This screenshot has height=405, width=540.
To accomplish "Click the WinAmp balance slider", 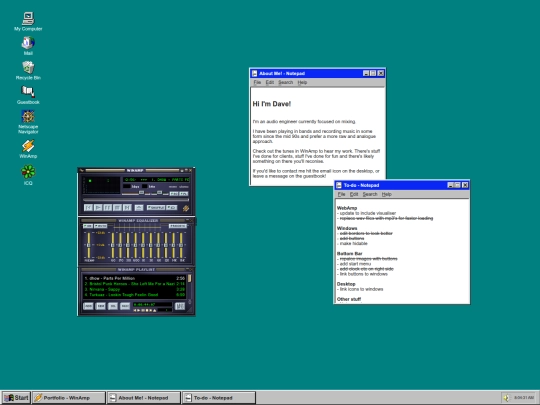I will (x=159, y=193).
